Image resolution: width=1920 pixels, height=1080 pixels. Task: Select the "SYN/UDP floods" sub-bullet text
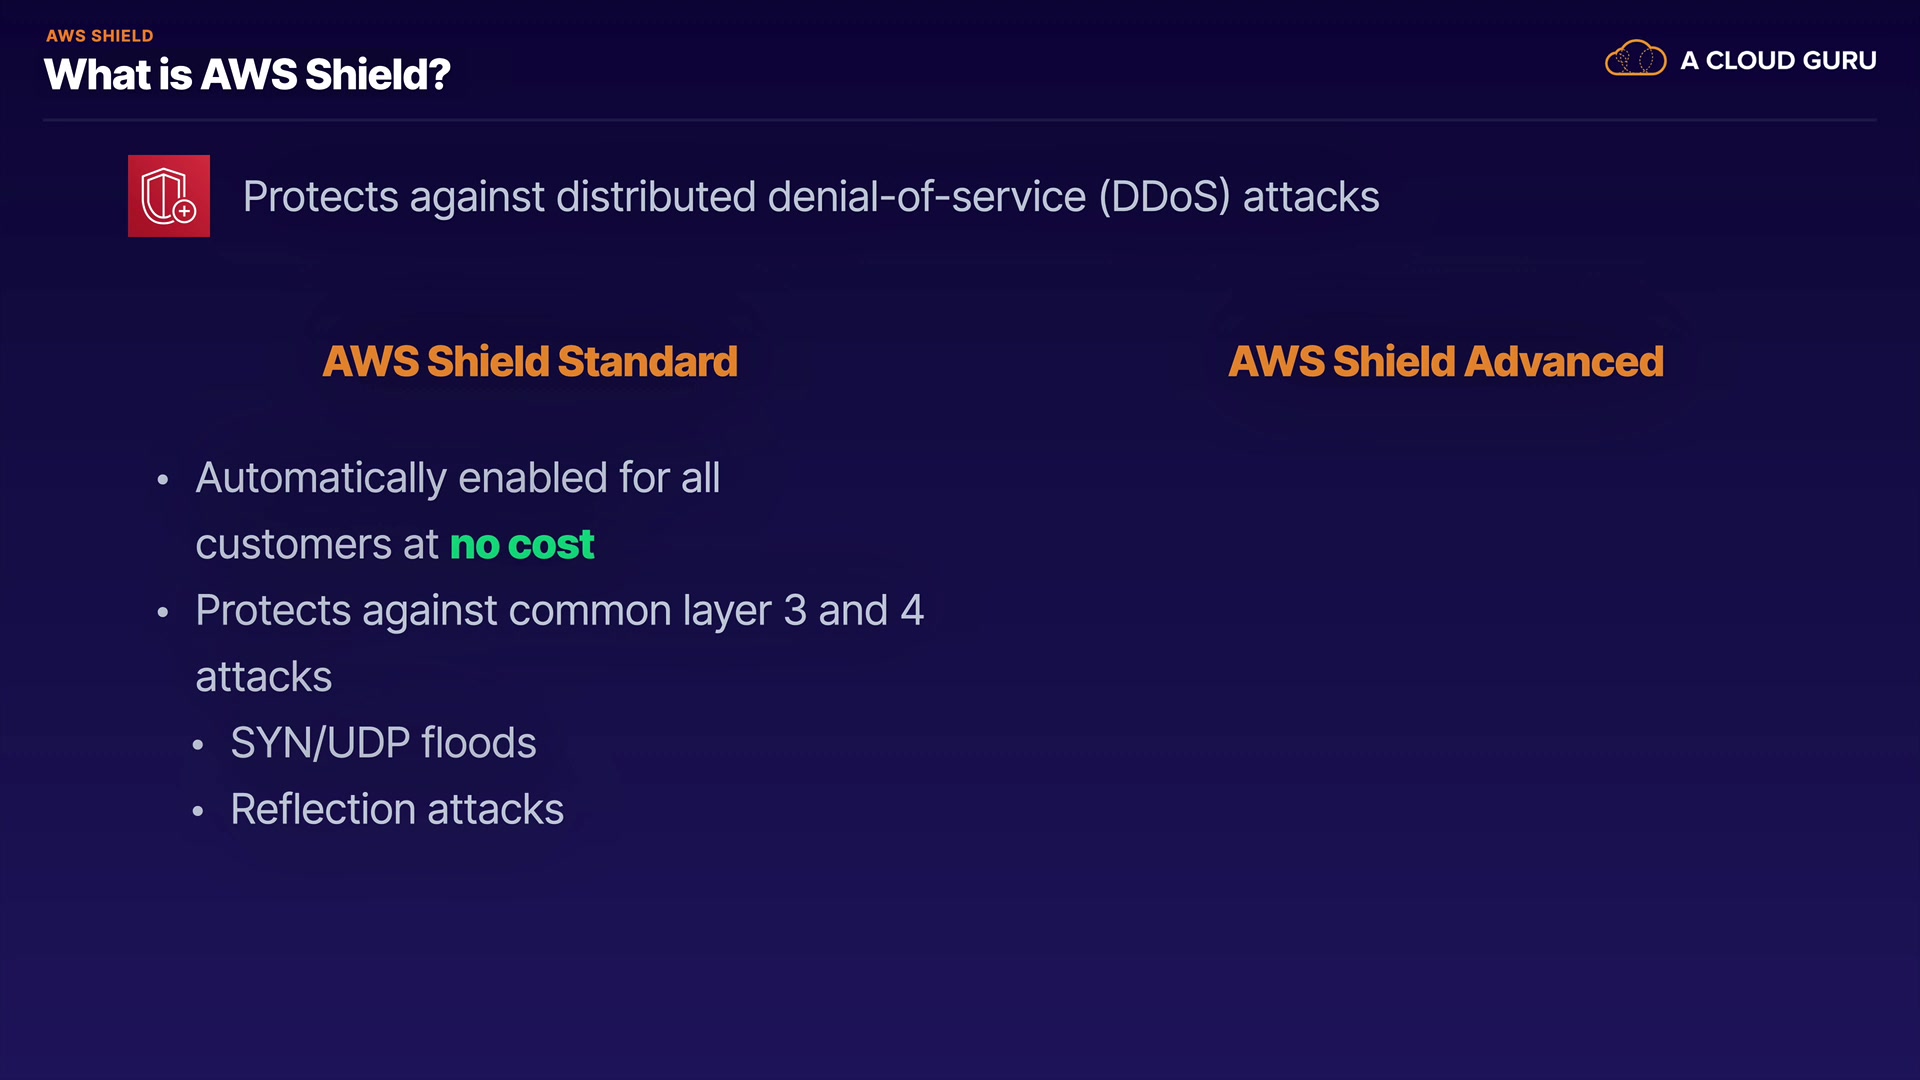[383, 743]
